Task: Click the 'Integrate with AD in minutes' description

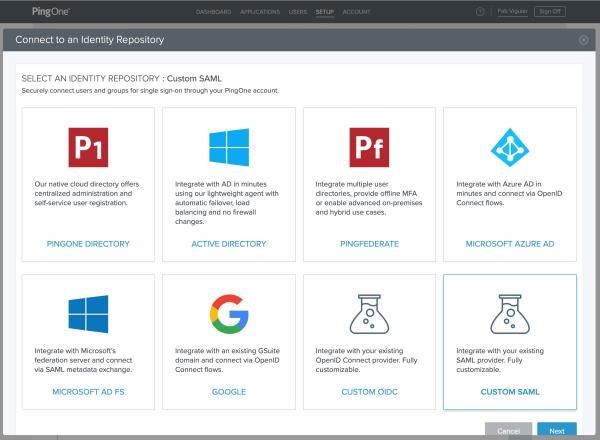Action: tap(227, 203)
